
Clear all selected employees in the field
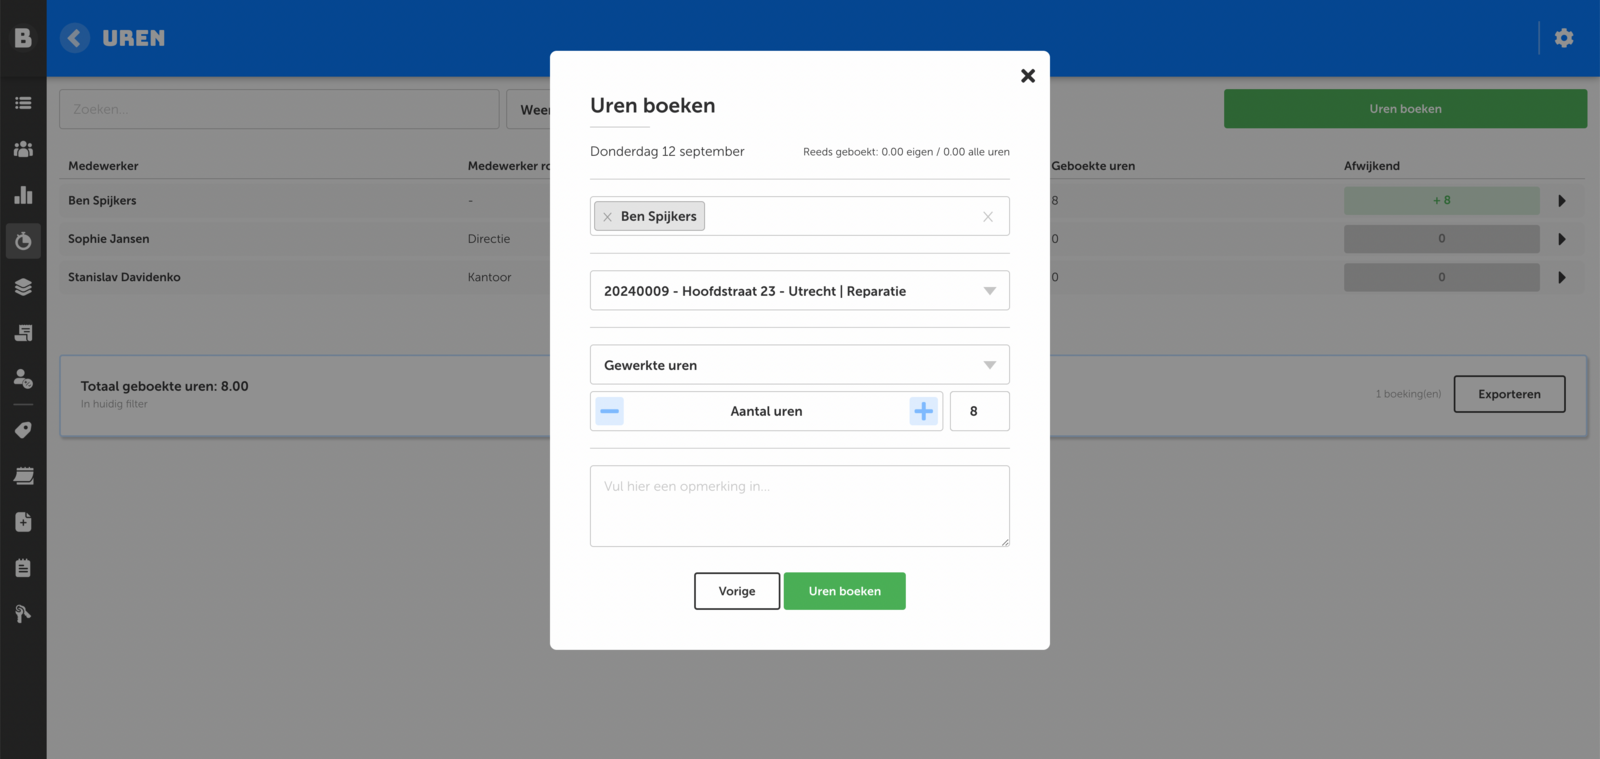pyautogui.click(x=988, y=217)
